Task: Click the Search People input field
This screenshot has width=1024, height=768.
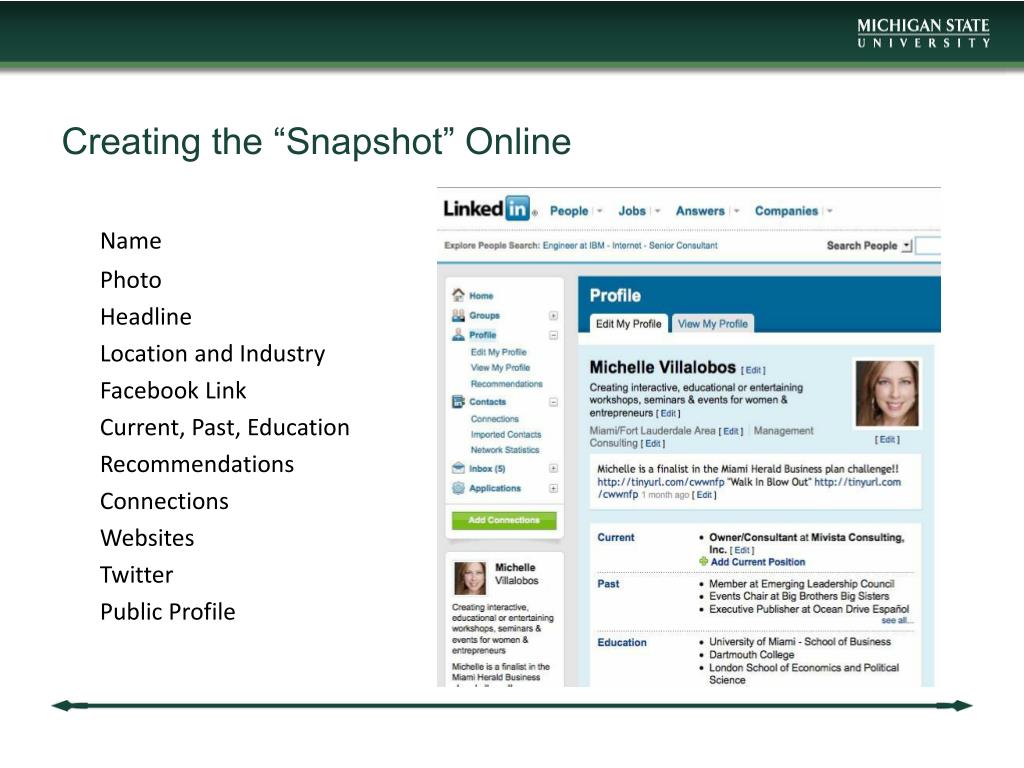Action: click(x=928, y=246)
